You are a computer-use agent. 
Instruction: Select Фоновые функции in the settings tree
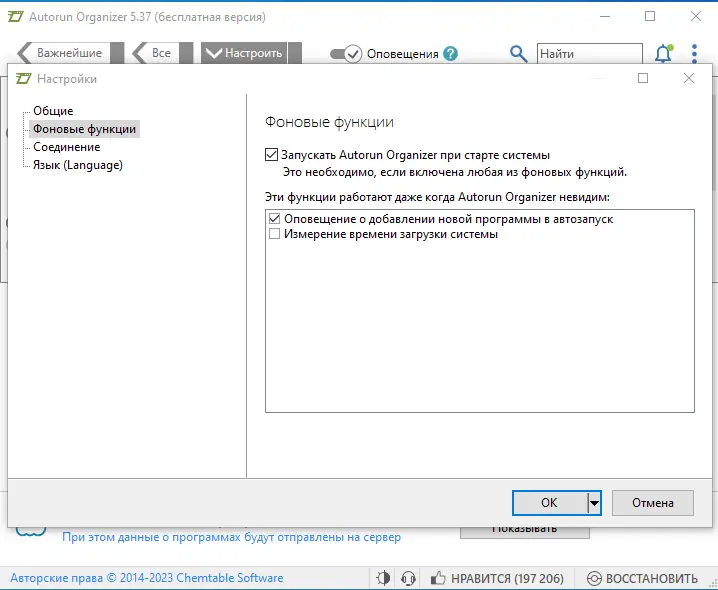tap(84, 129)
